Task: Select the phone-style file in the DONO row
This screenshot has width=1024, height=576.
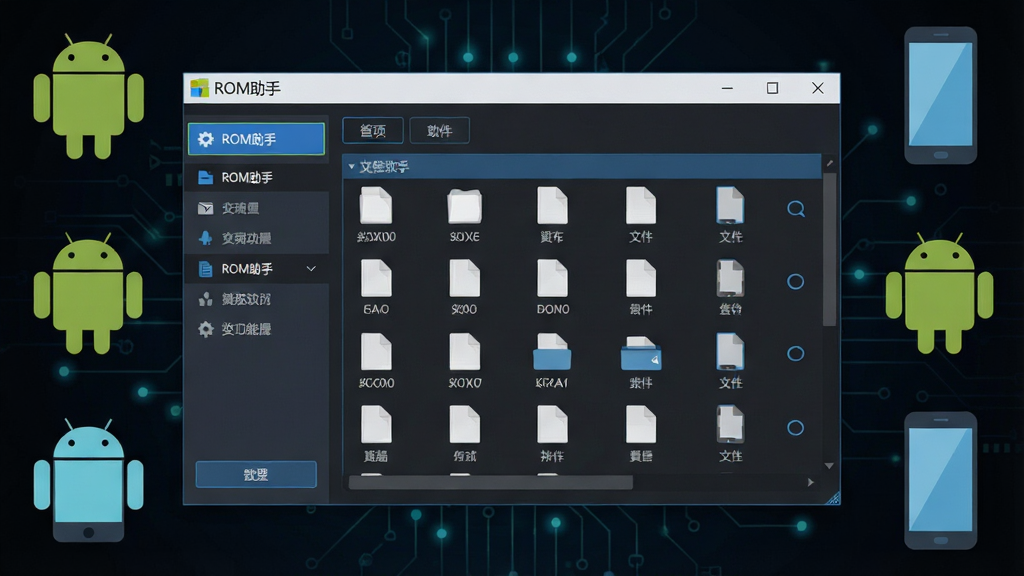Action: click(x=730, y=287)
